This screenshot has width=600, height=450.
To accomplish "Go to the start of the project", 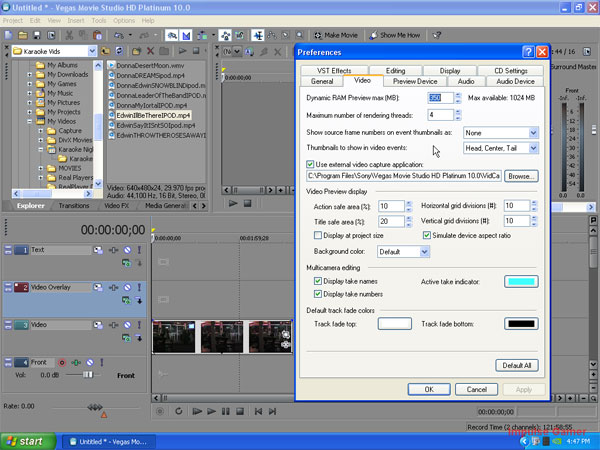I will click(258, 411).
